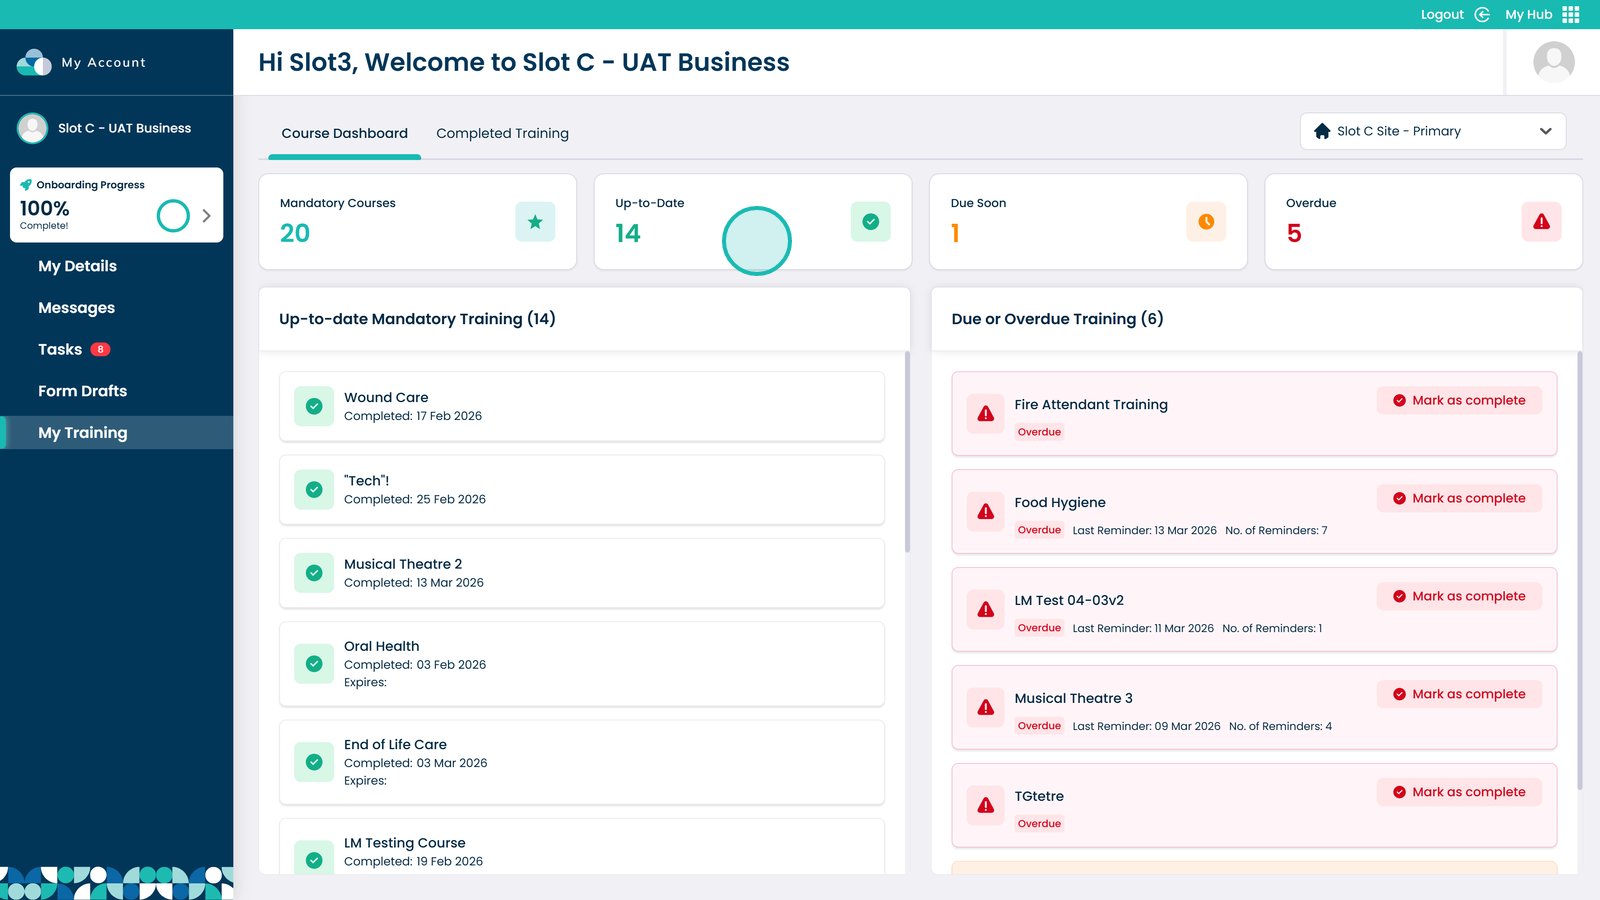Open Tasks in the sidebar
The height and width of the screenshot is (900, 1600).
[60, 350]
